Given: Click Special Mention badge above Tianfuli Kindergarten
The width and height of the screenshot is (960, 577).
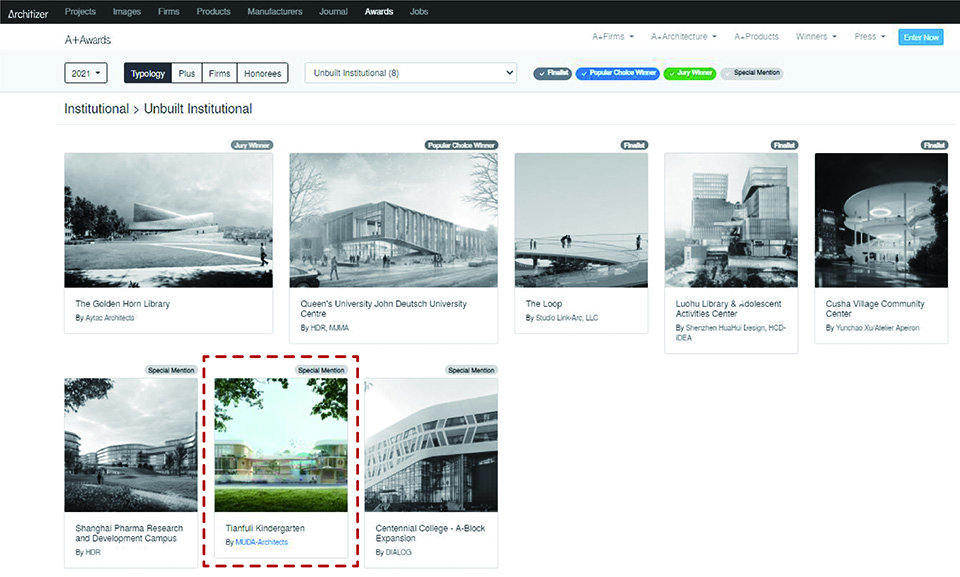Looking at the screenshot, I should [321, 370].
